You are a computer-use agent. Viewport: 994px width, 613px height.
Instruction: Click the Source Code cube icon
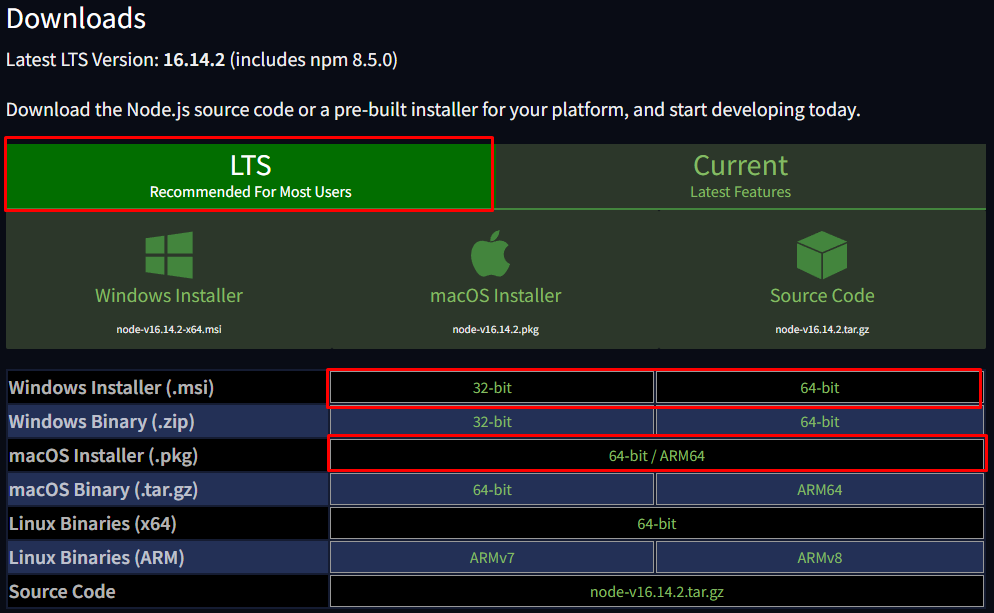821,253
